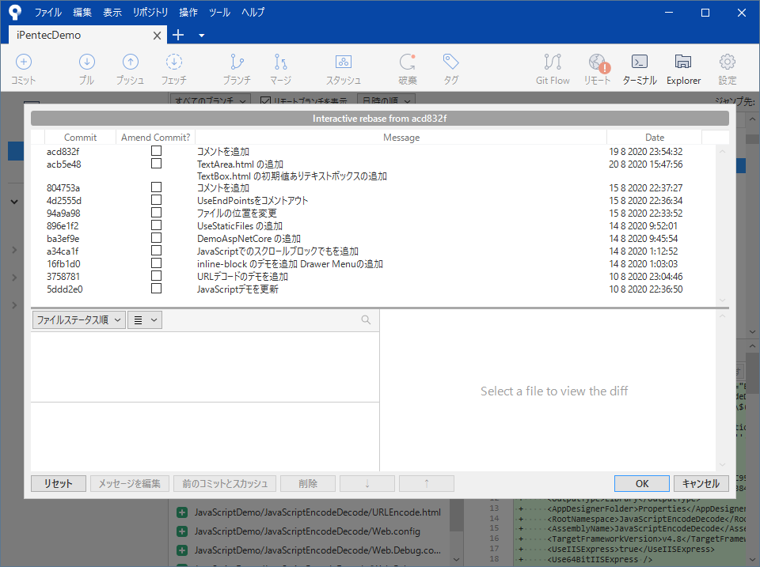The width and height of the screenshot is (760, 567).
Task: Click the 前のコミットとスカッシュ button
Action: click(225, 484)
